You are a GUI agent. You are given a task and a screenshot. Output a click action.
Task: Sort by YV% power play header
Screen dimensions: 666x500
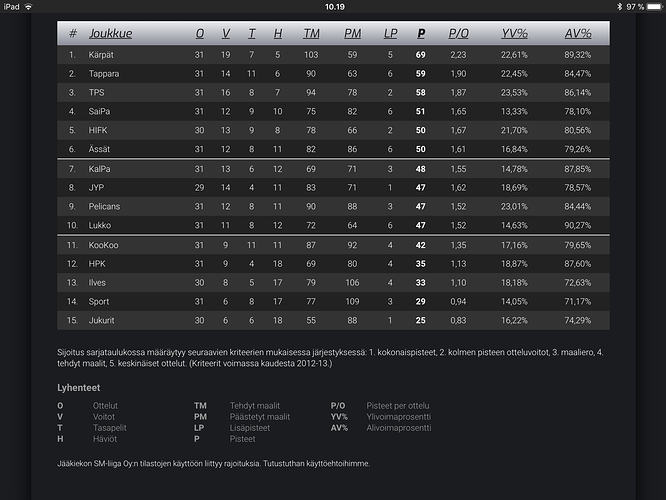[514, 33]
